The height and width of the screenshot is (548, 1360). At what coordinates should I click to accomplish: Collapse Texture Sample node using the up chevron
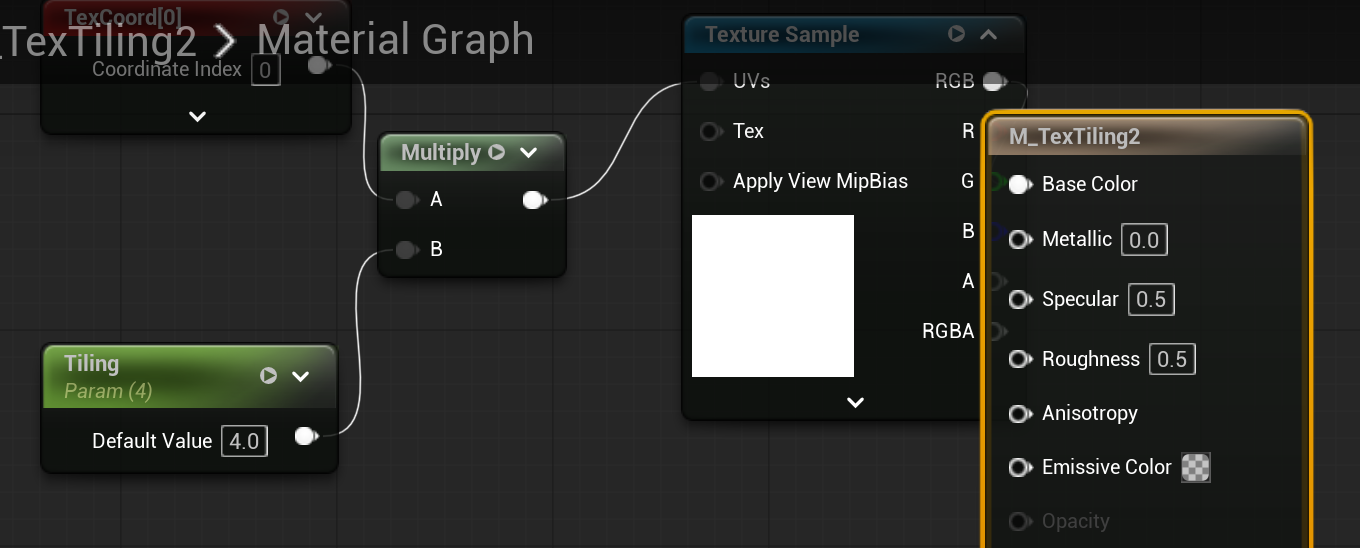coord(989,34)
